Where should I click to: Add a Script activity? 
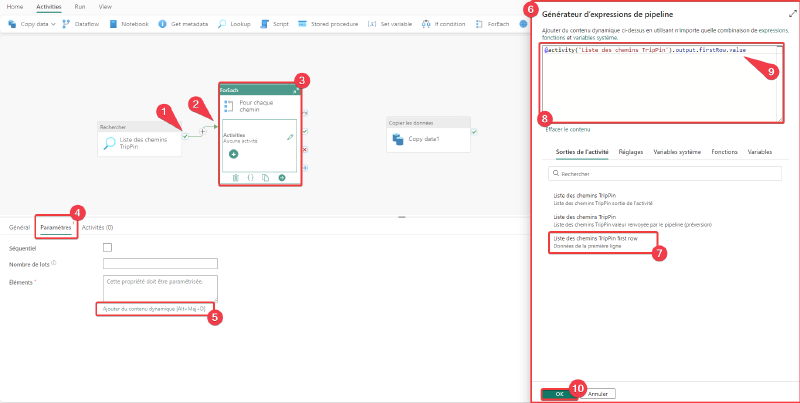[274, 24]
